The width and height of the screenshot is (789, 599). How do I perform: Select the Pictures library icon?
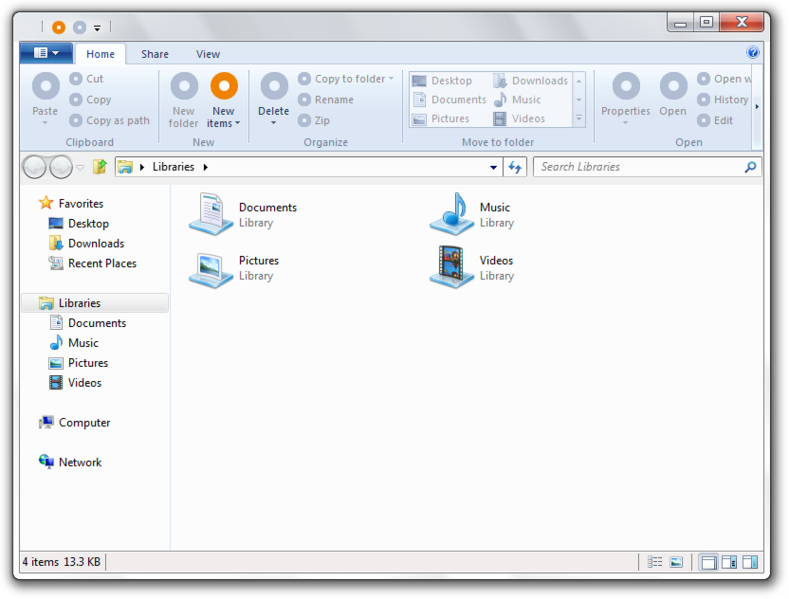pyautogui.click(x=211, y=267)
